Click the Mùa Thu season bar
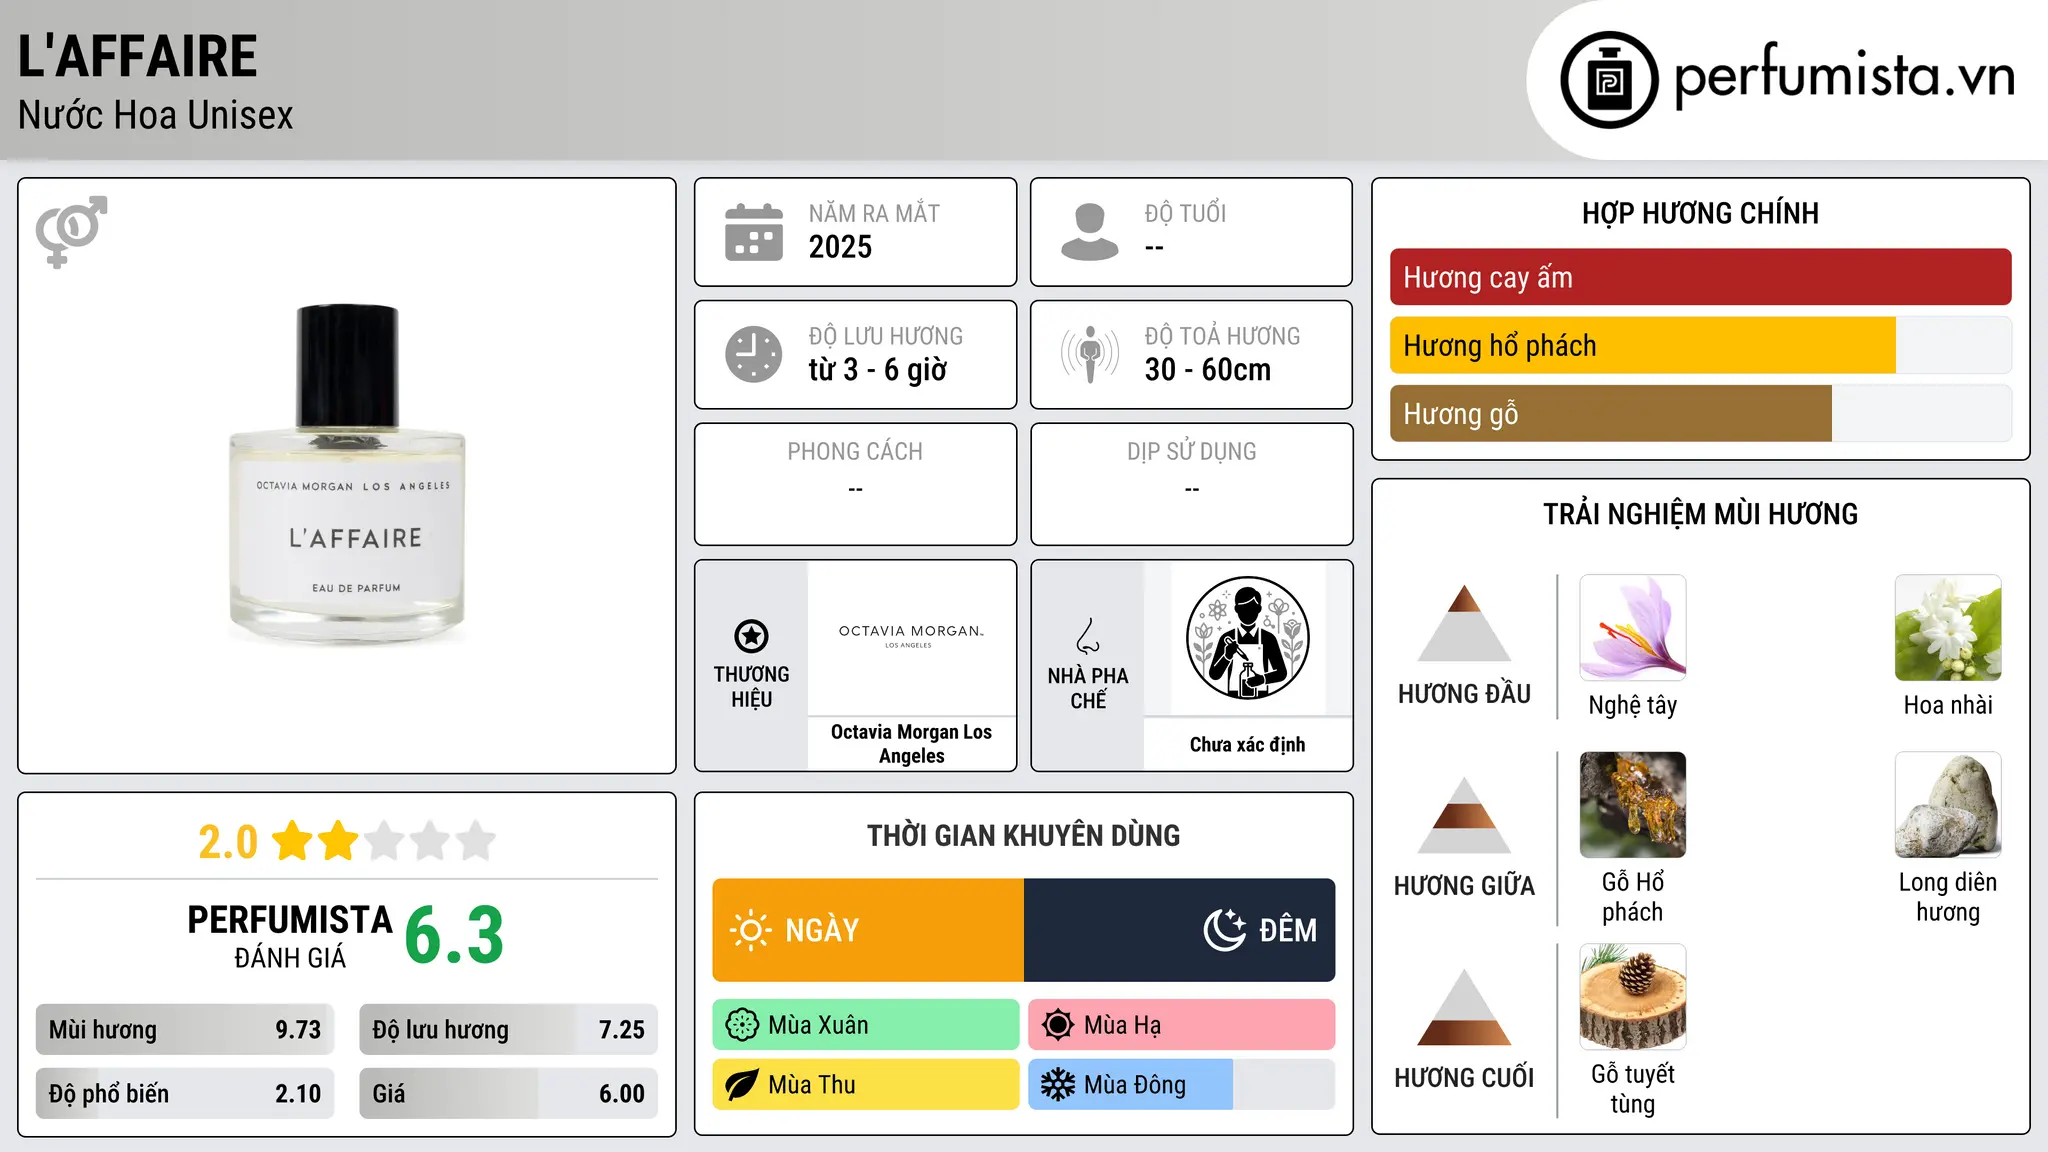The height and width of the screenshot is (1152, 2048). click(x=866, y=1085)
